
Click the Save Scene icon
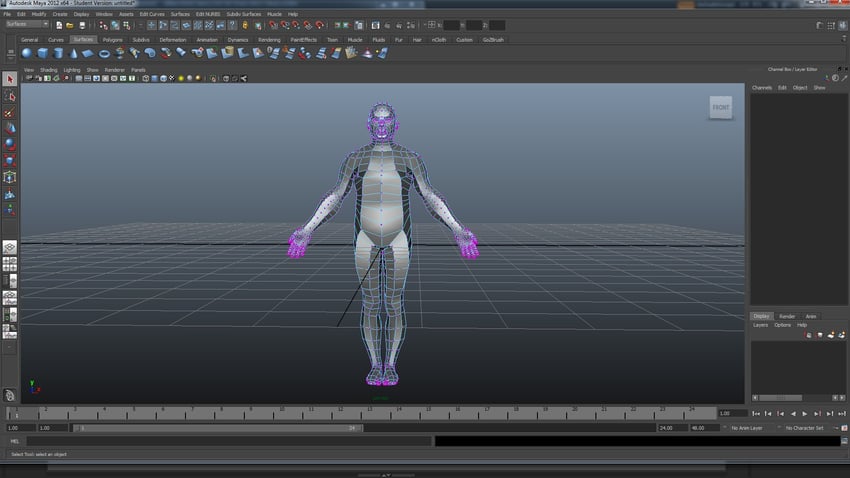pyautogui.click(x=82, y=25)
